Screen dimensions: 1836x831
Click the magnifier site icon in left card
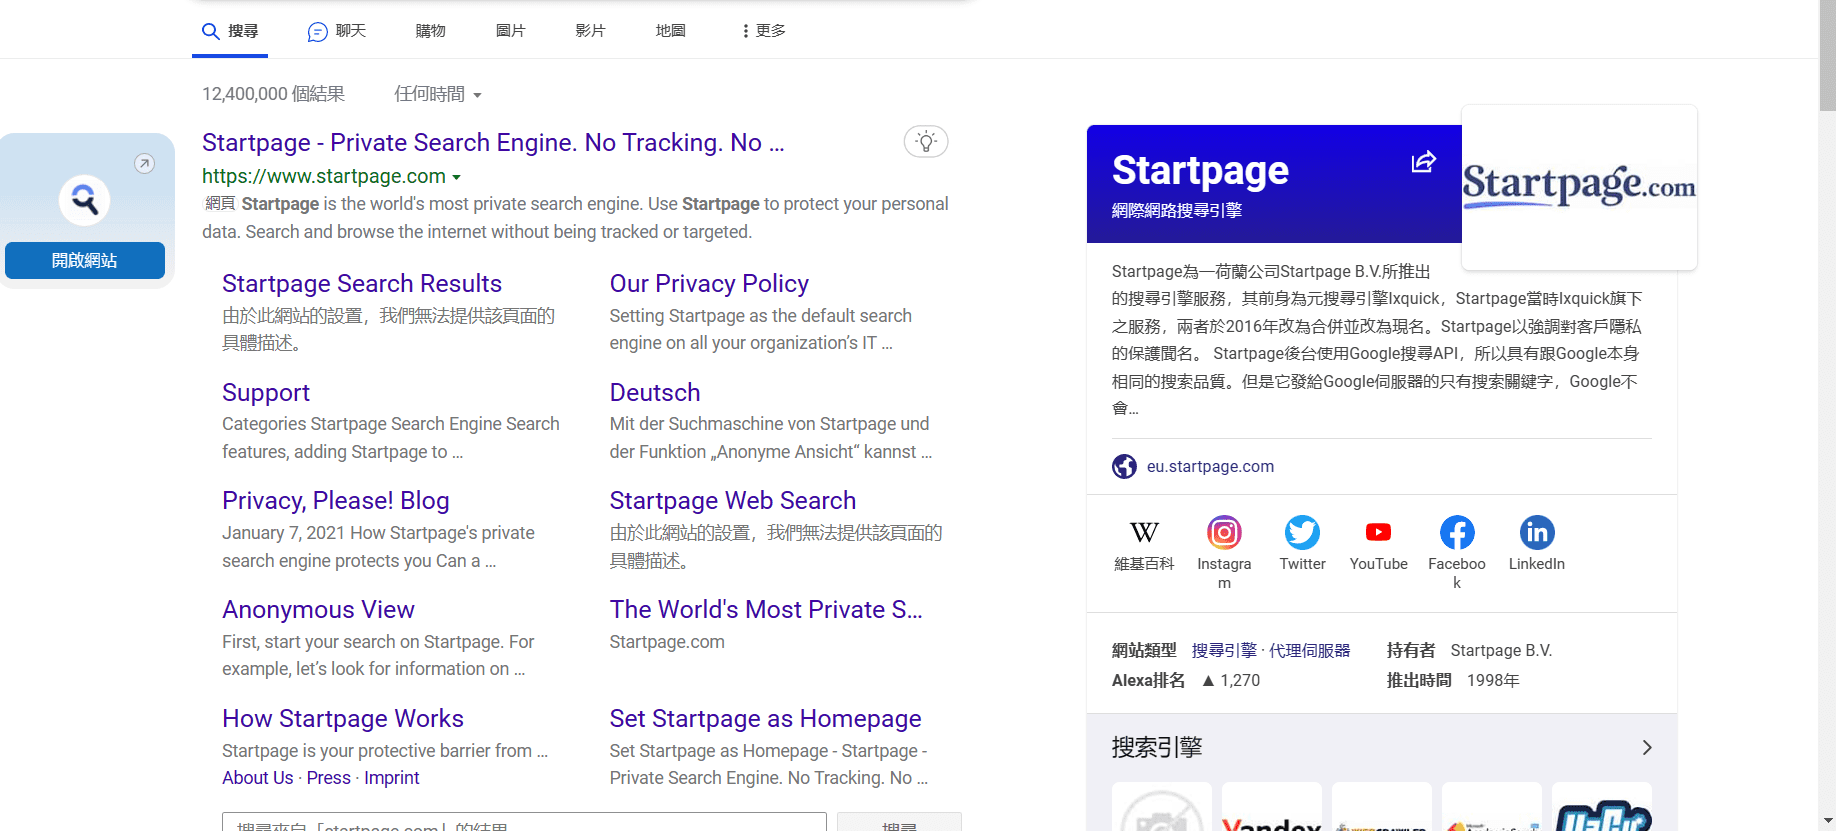(85, 200)
